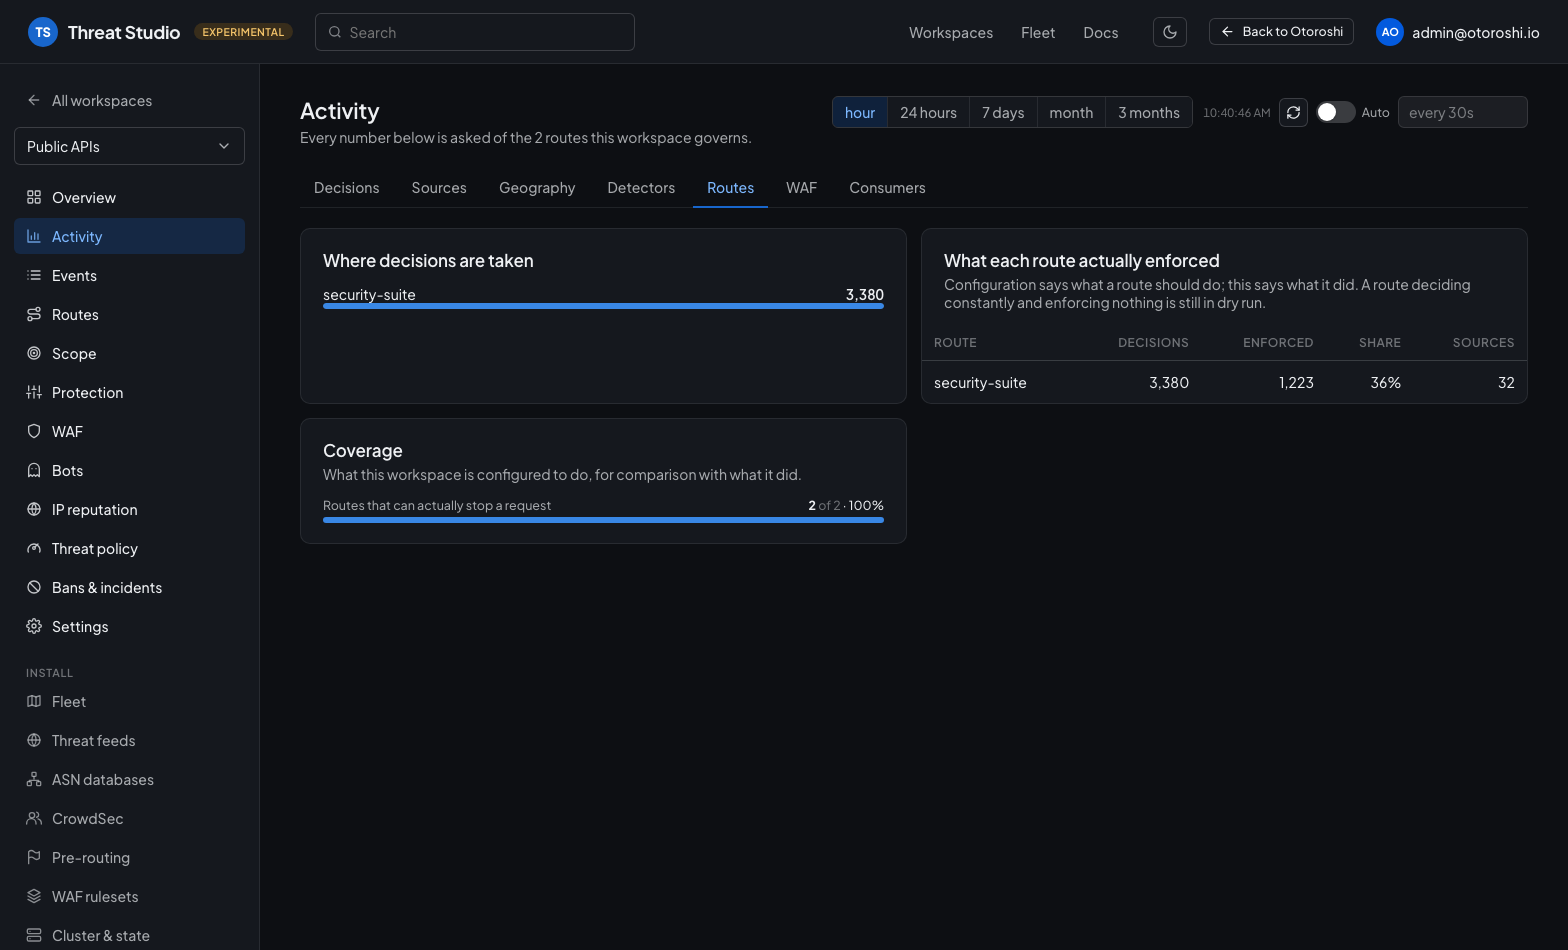Viewport: 1568px width, 950px height.
Task: Click the DECISIONS column header
Action: (x=1153, y=342)
